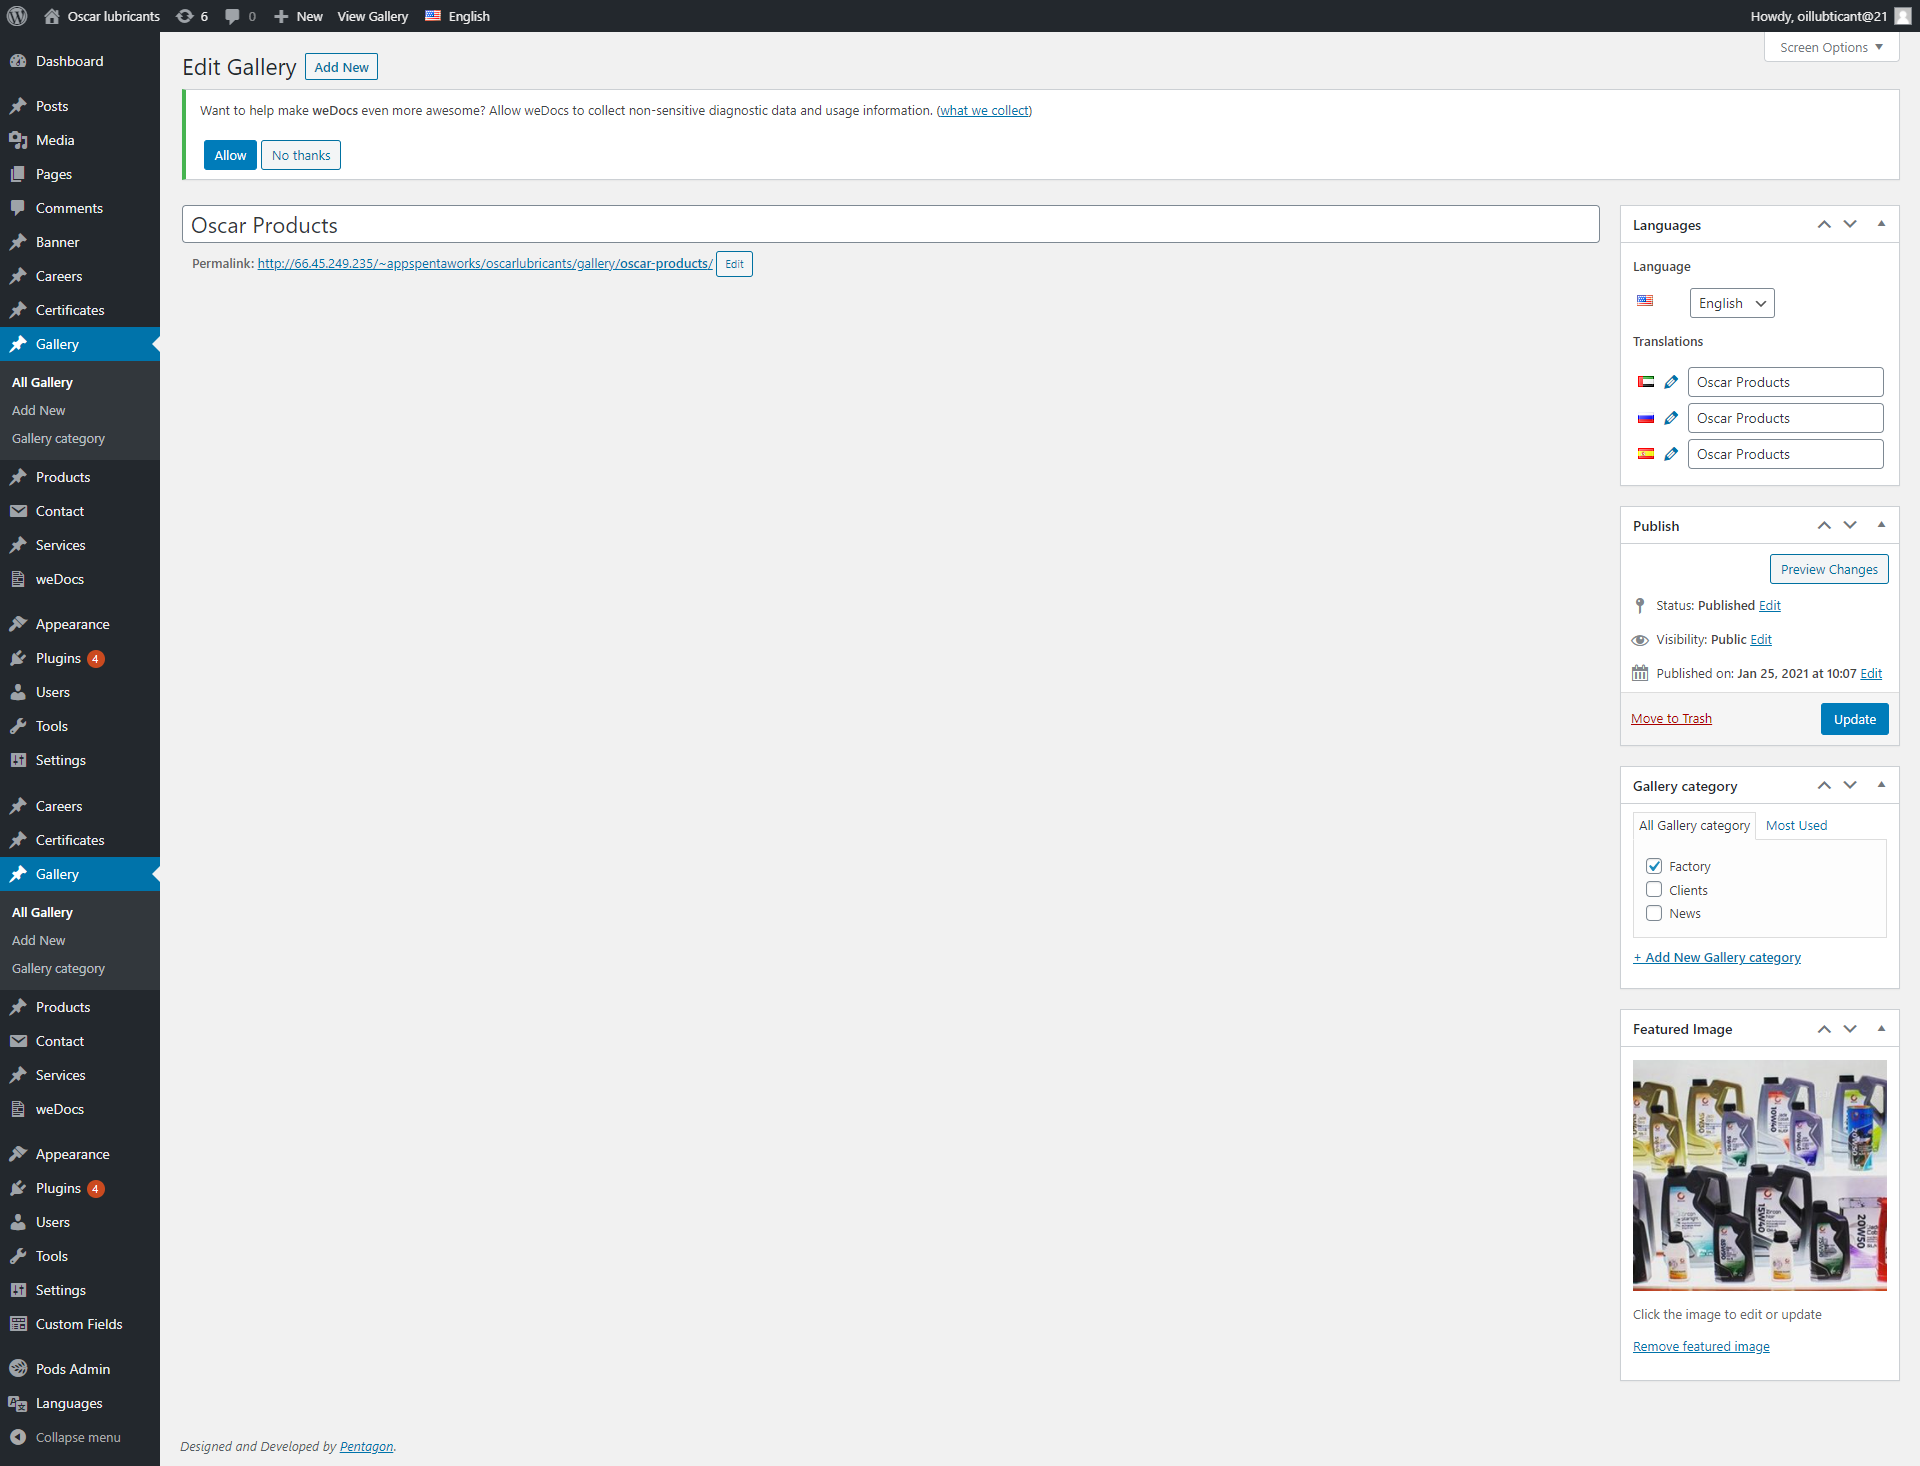Move Featured Image box down

1850,1029
